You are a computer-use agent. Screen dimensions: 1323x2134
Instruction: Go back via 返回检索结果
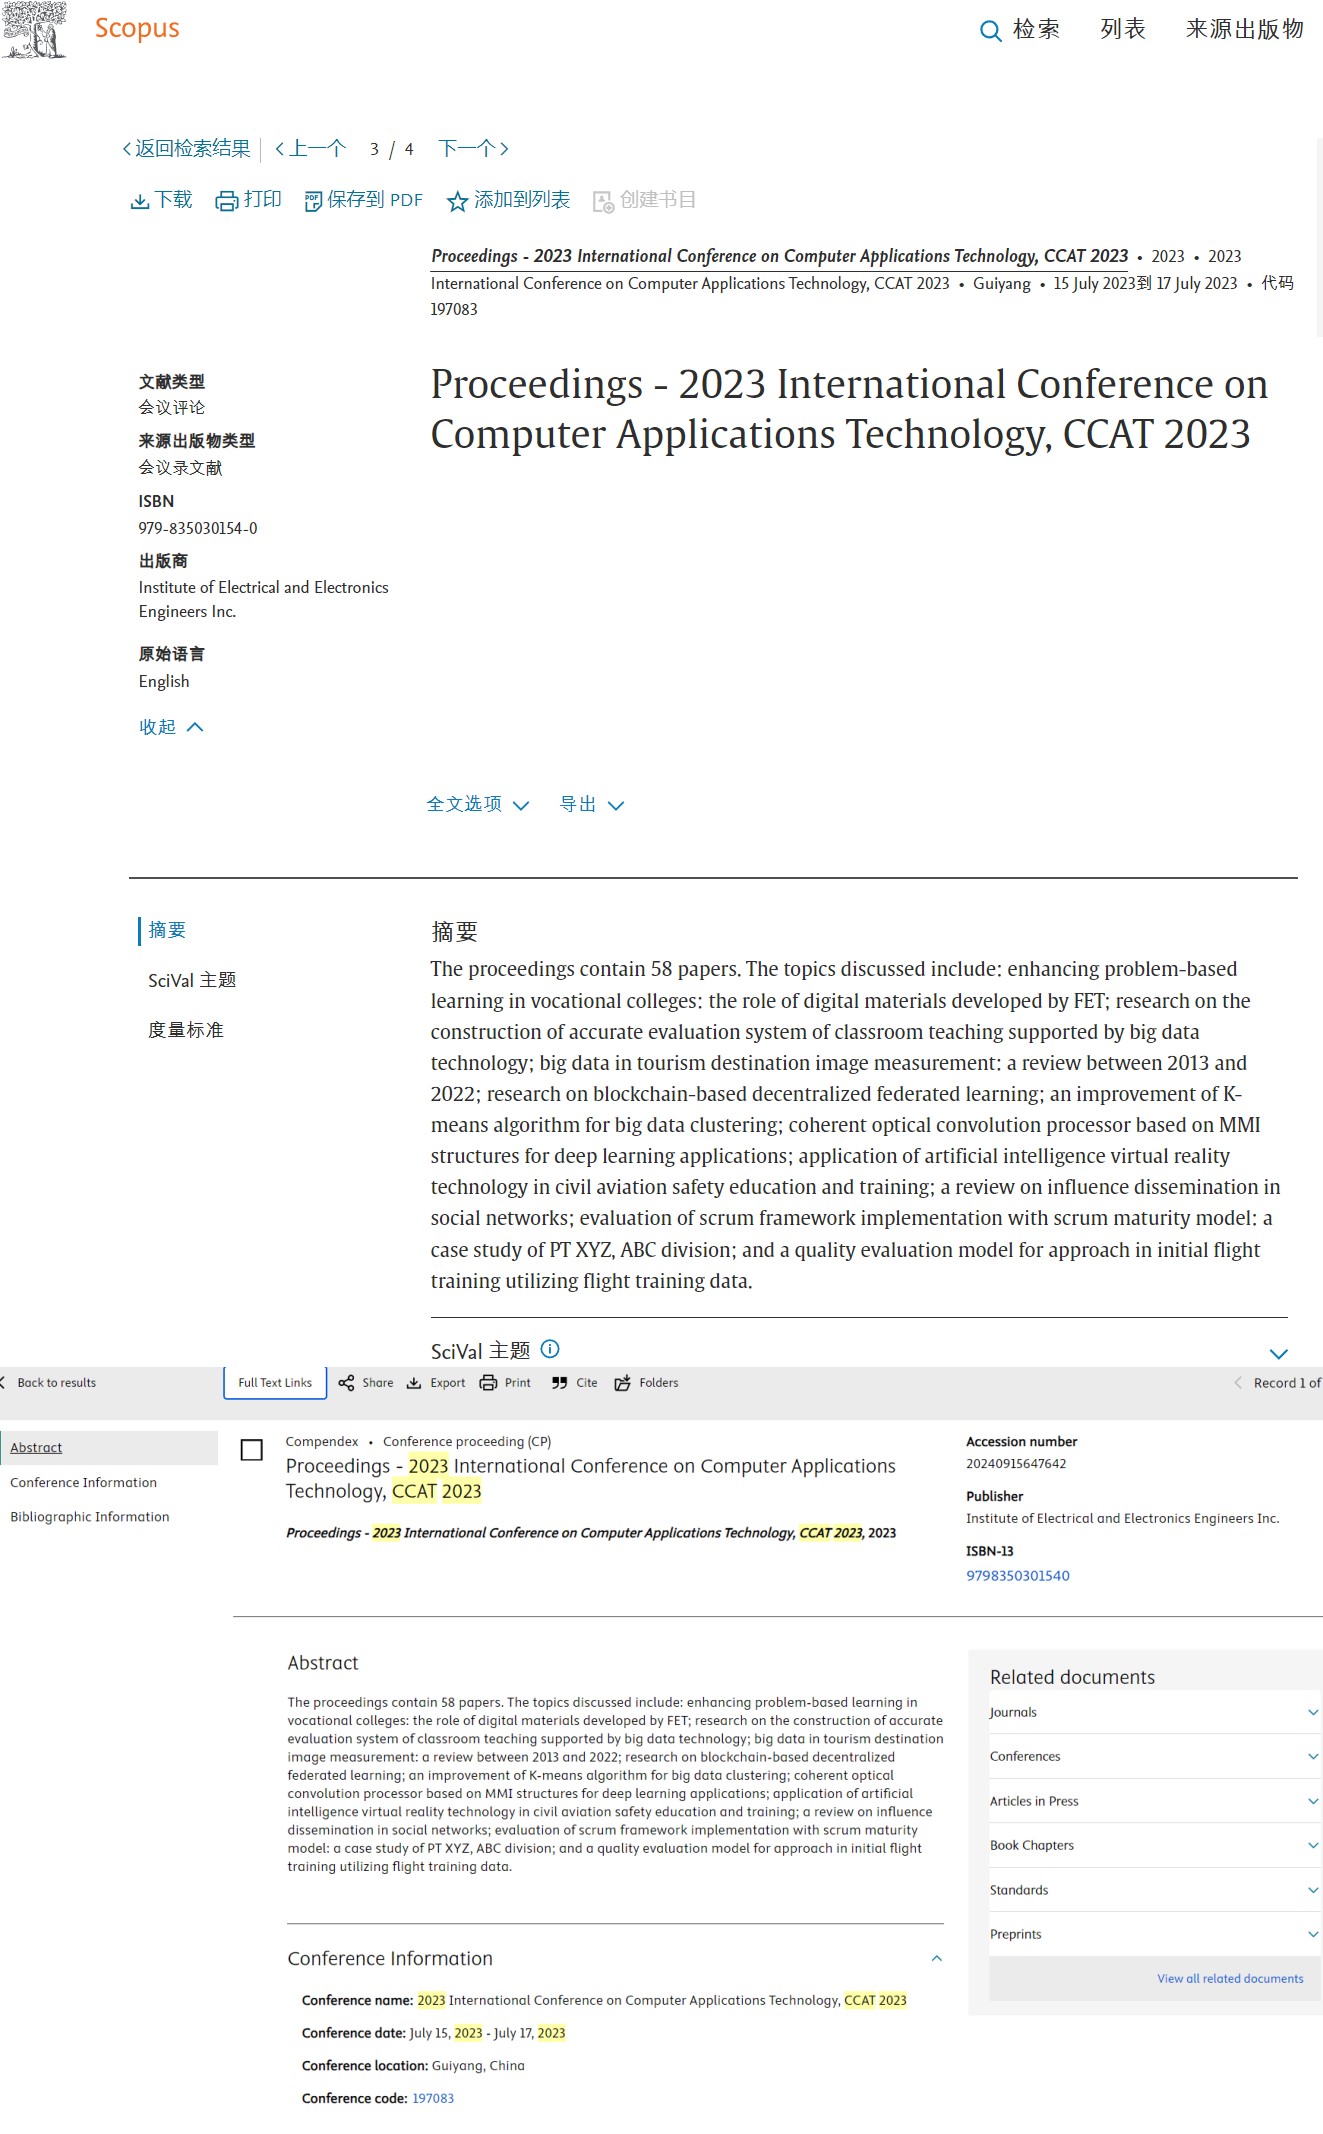(x=186, y=148)
